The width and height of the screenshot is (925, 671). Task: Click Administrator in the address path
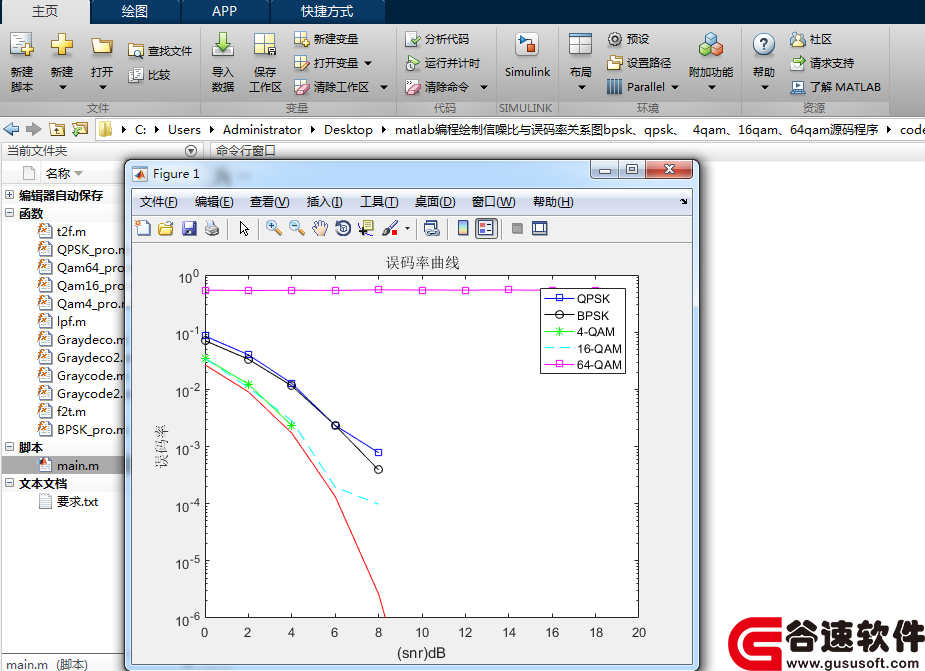tap(262, 130)
